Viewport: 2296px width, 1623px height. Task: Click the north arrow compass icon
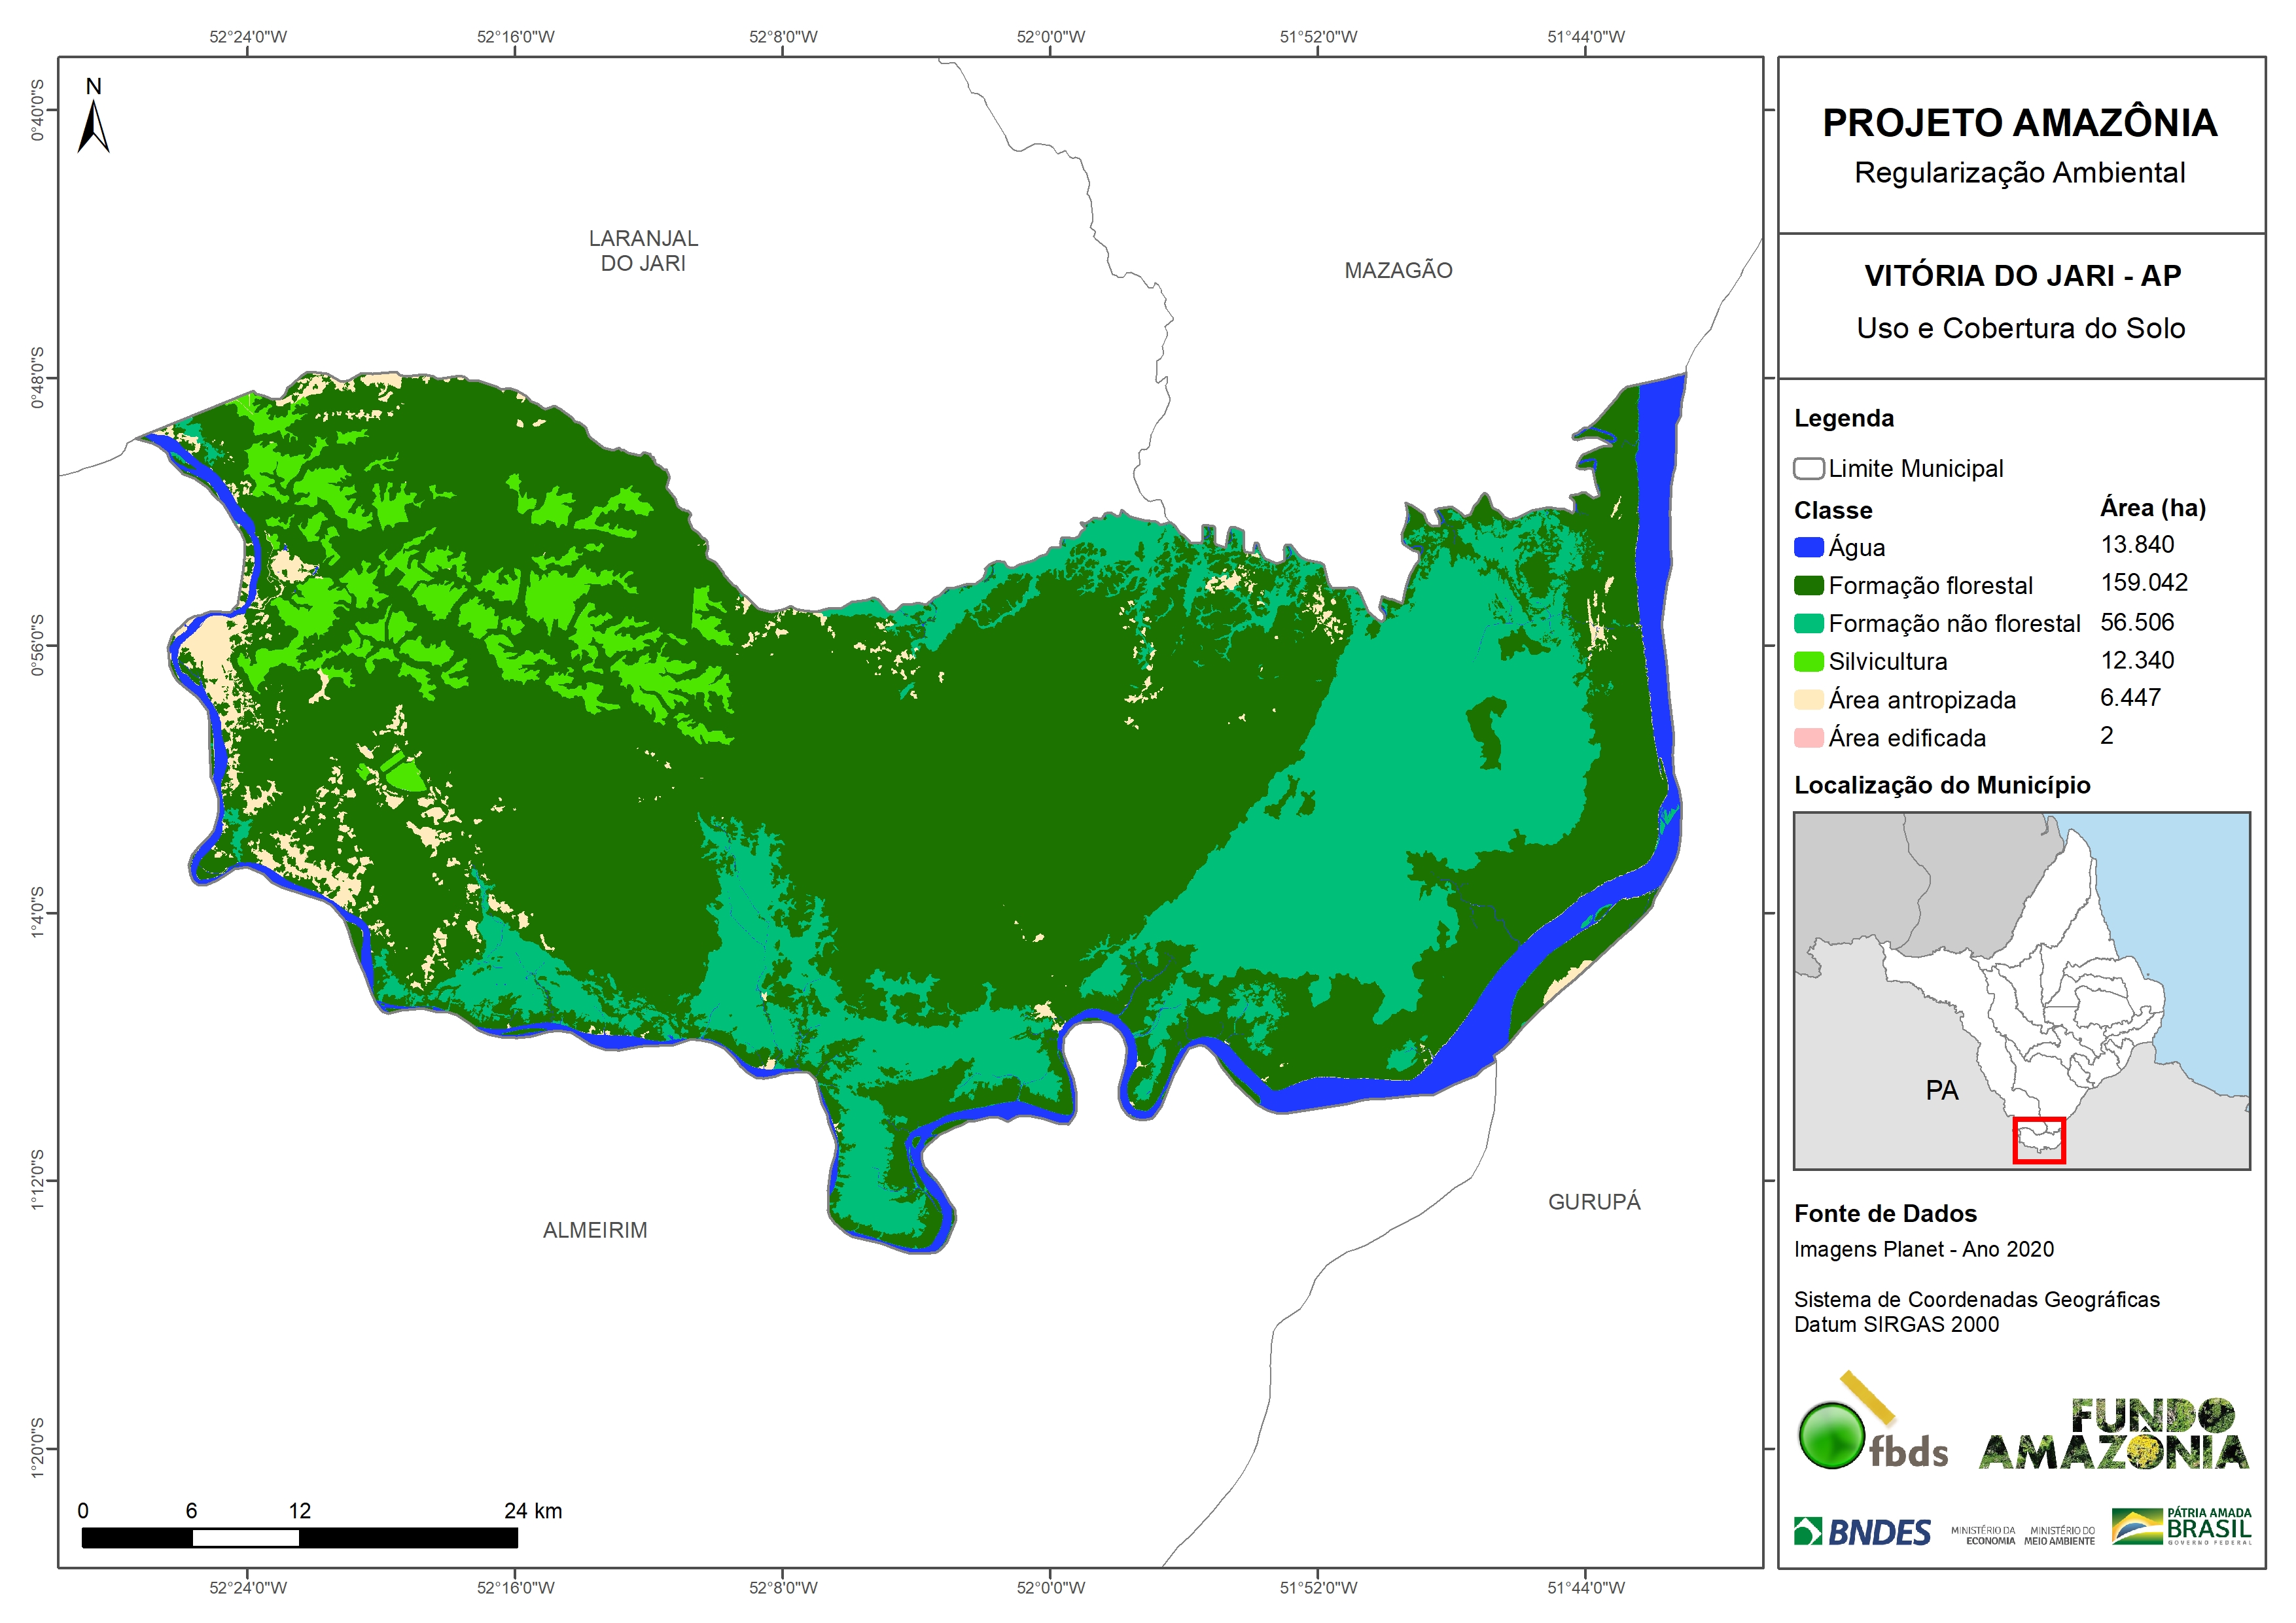[93, 126]
